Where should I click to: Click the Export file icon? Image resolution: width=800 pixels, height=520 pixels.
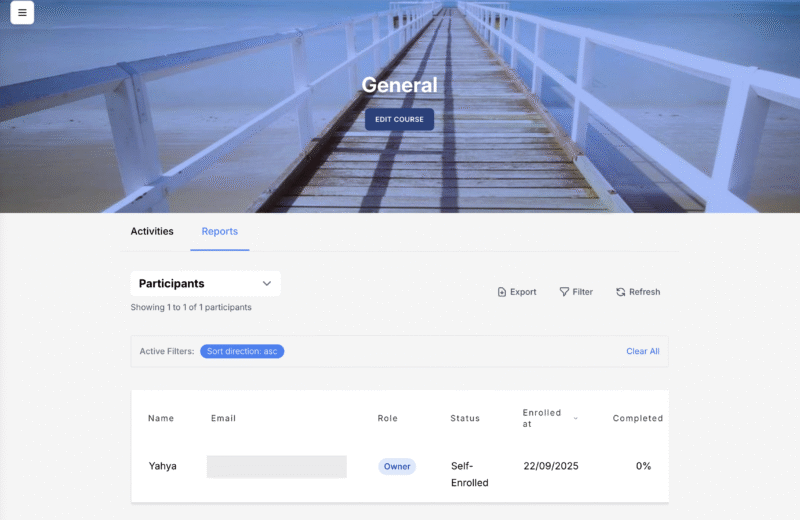[x=502, y=292]
